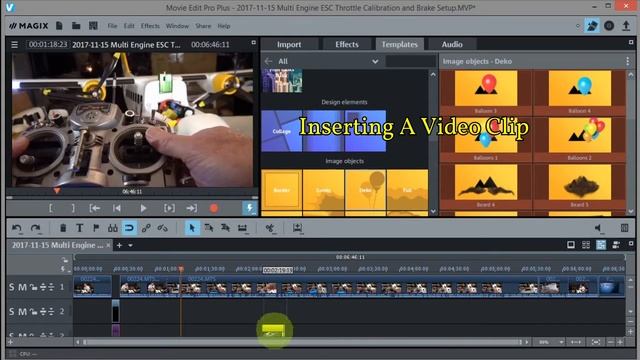
Task: Click the upload arrow icon at top right
Action: tap(626, 26)
